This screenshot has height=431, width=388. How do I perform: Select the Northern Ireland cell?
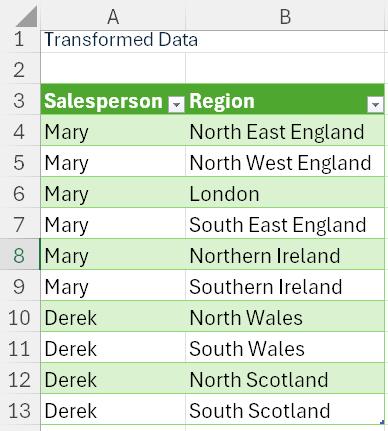coord(285,255)
